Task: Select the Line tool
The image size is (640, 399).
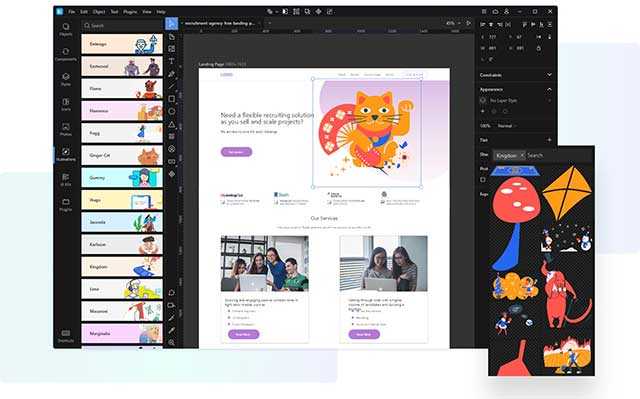Action: coord(171,86)
